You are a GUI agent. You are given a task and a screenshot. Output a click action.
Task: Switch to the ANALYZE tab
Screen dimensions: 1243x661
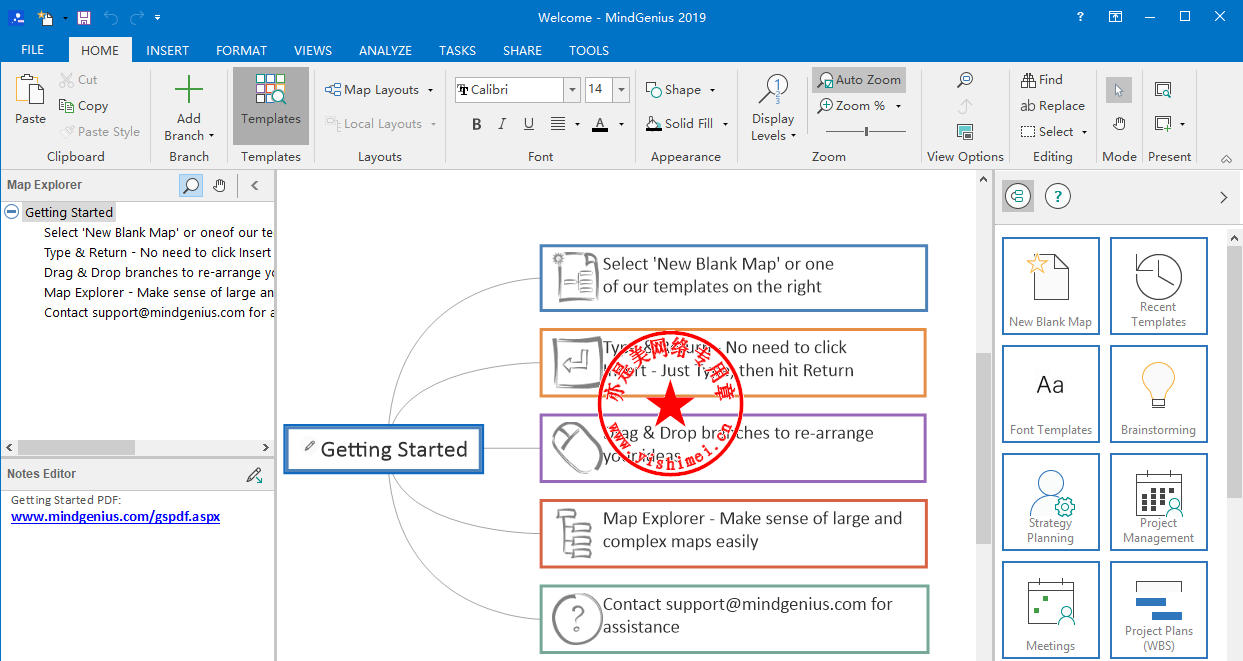(x=385, y=50)
